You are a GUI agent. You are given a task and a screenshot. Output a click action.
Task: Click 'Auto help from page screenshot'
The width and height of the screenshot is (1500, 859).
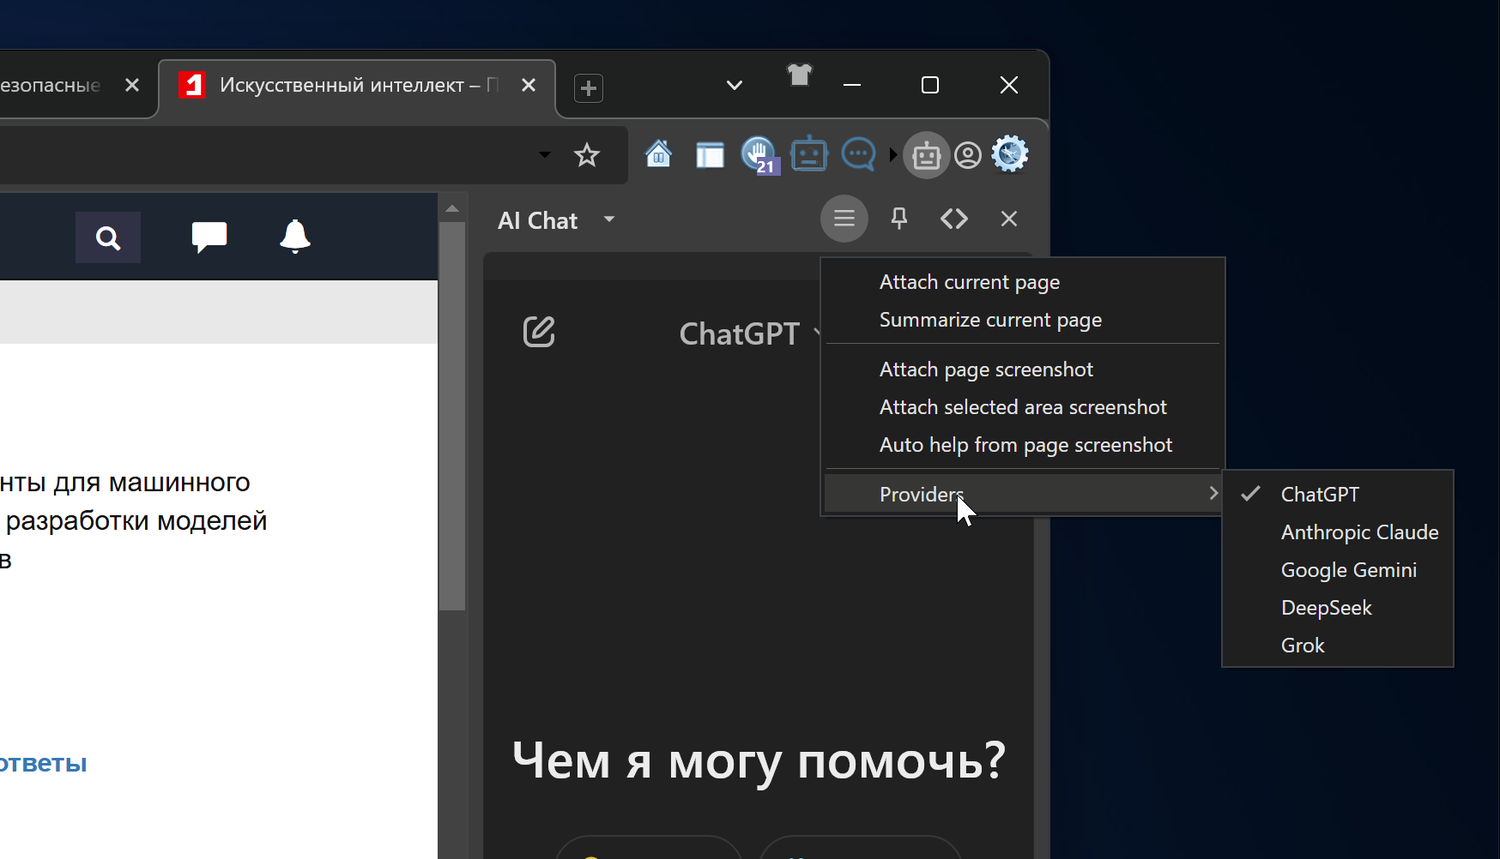[1022, 446]
